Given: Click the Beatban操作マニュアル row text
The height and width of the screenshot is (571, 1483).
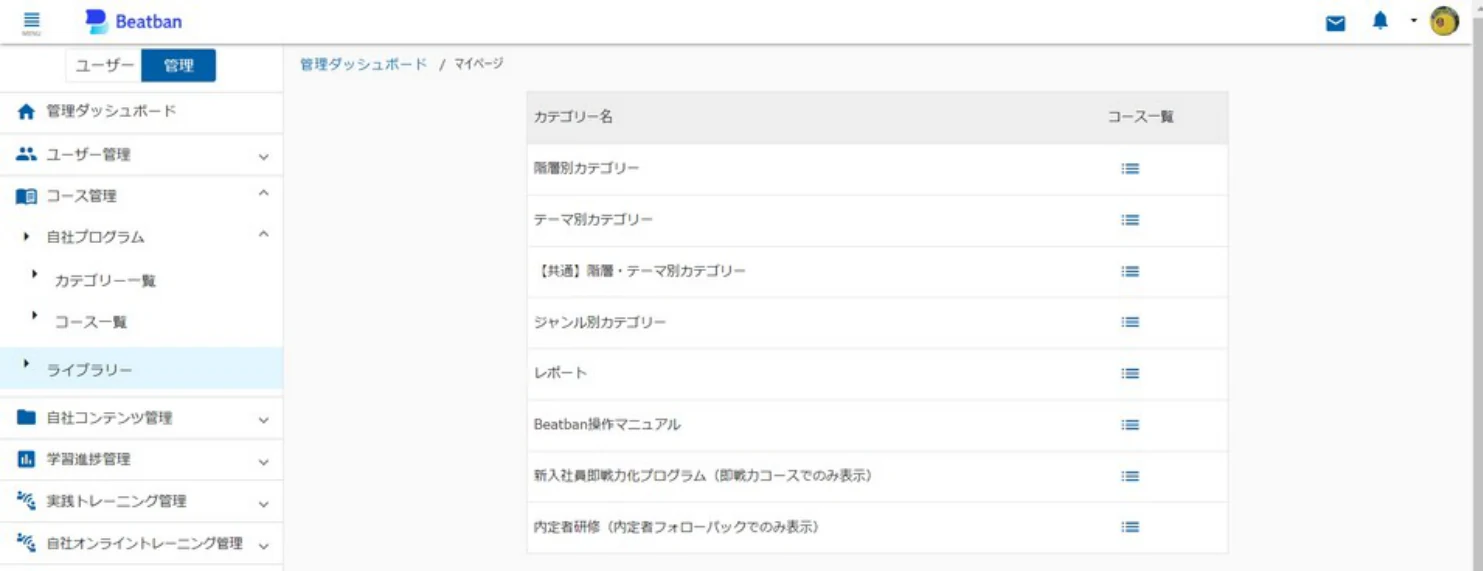Looking at the screenshot, I should [x=607, y=425].
